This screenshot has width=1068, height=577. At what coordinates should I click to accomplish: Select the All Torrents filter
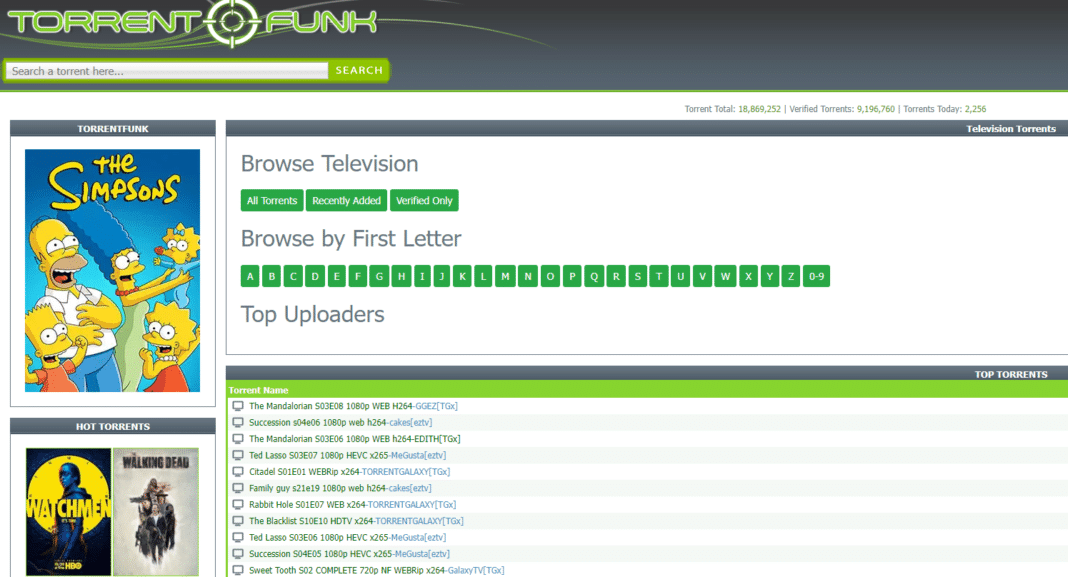click(271, 200)
